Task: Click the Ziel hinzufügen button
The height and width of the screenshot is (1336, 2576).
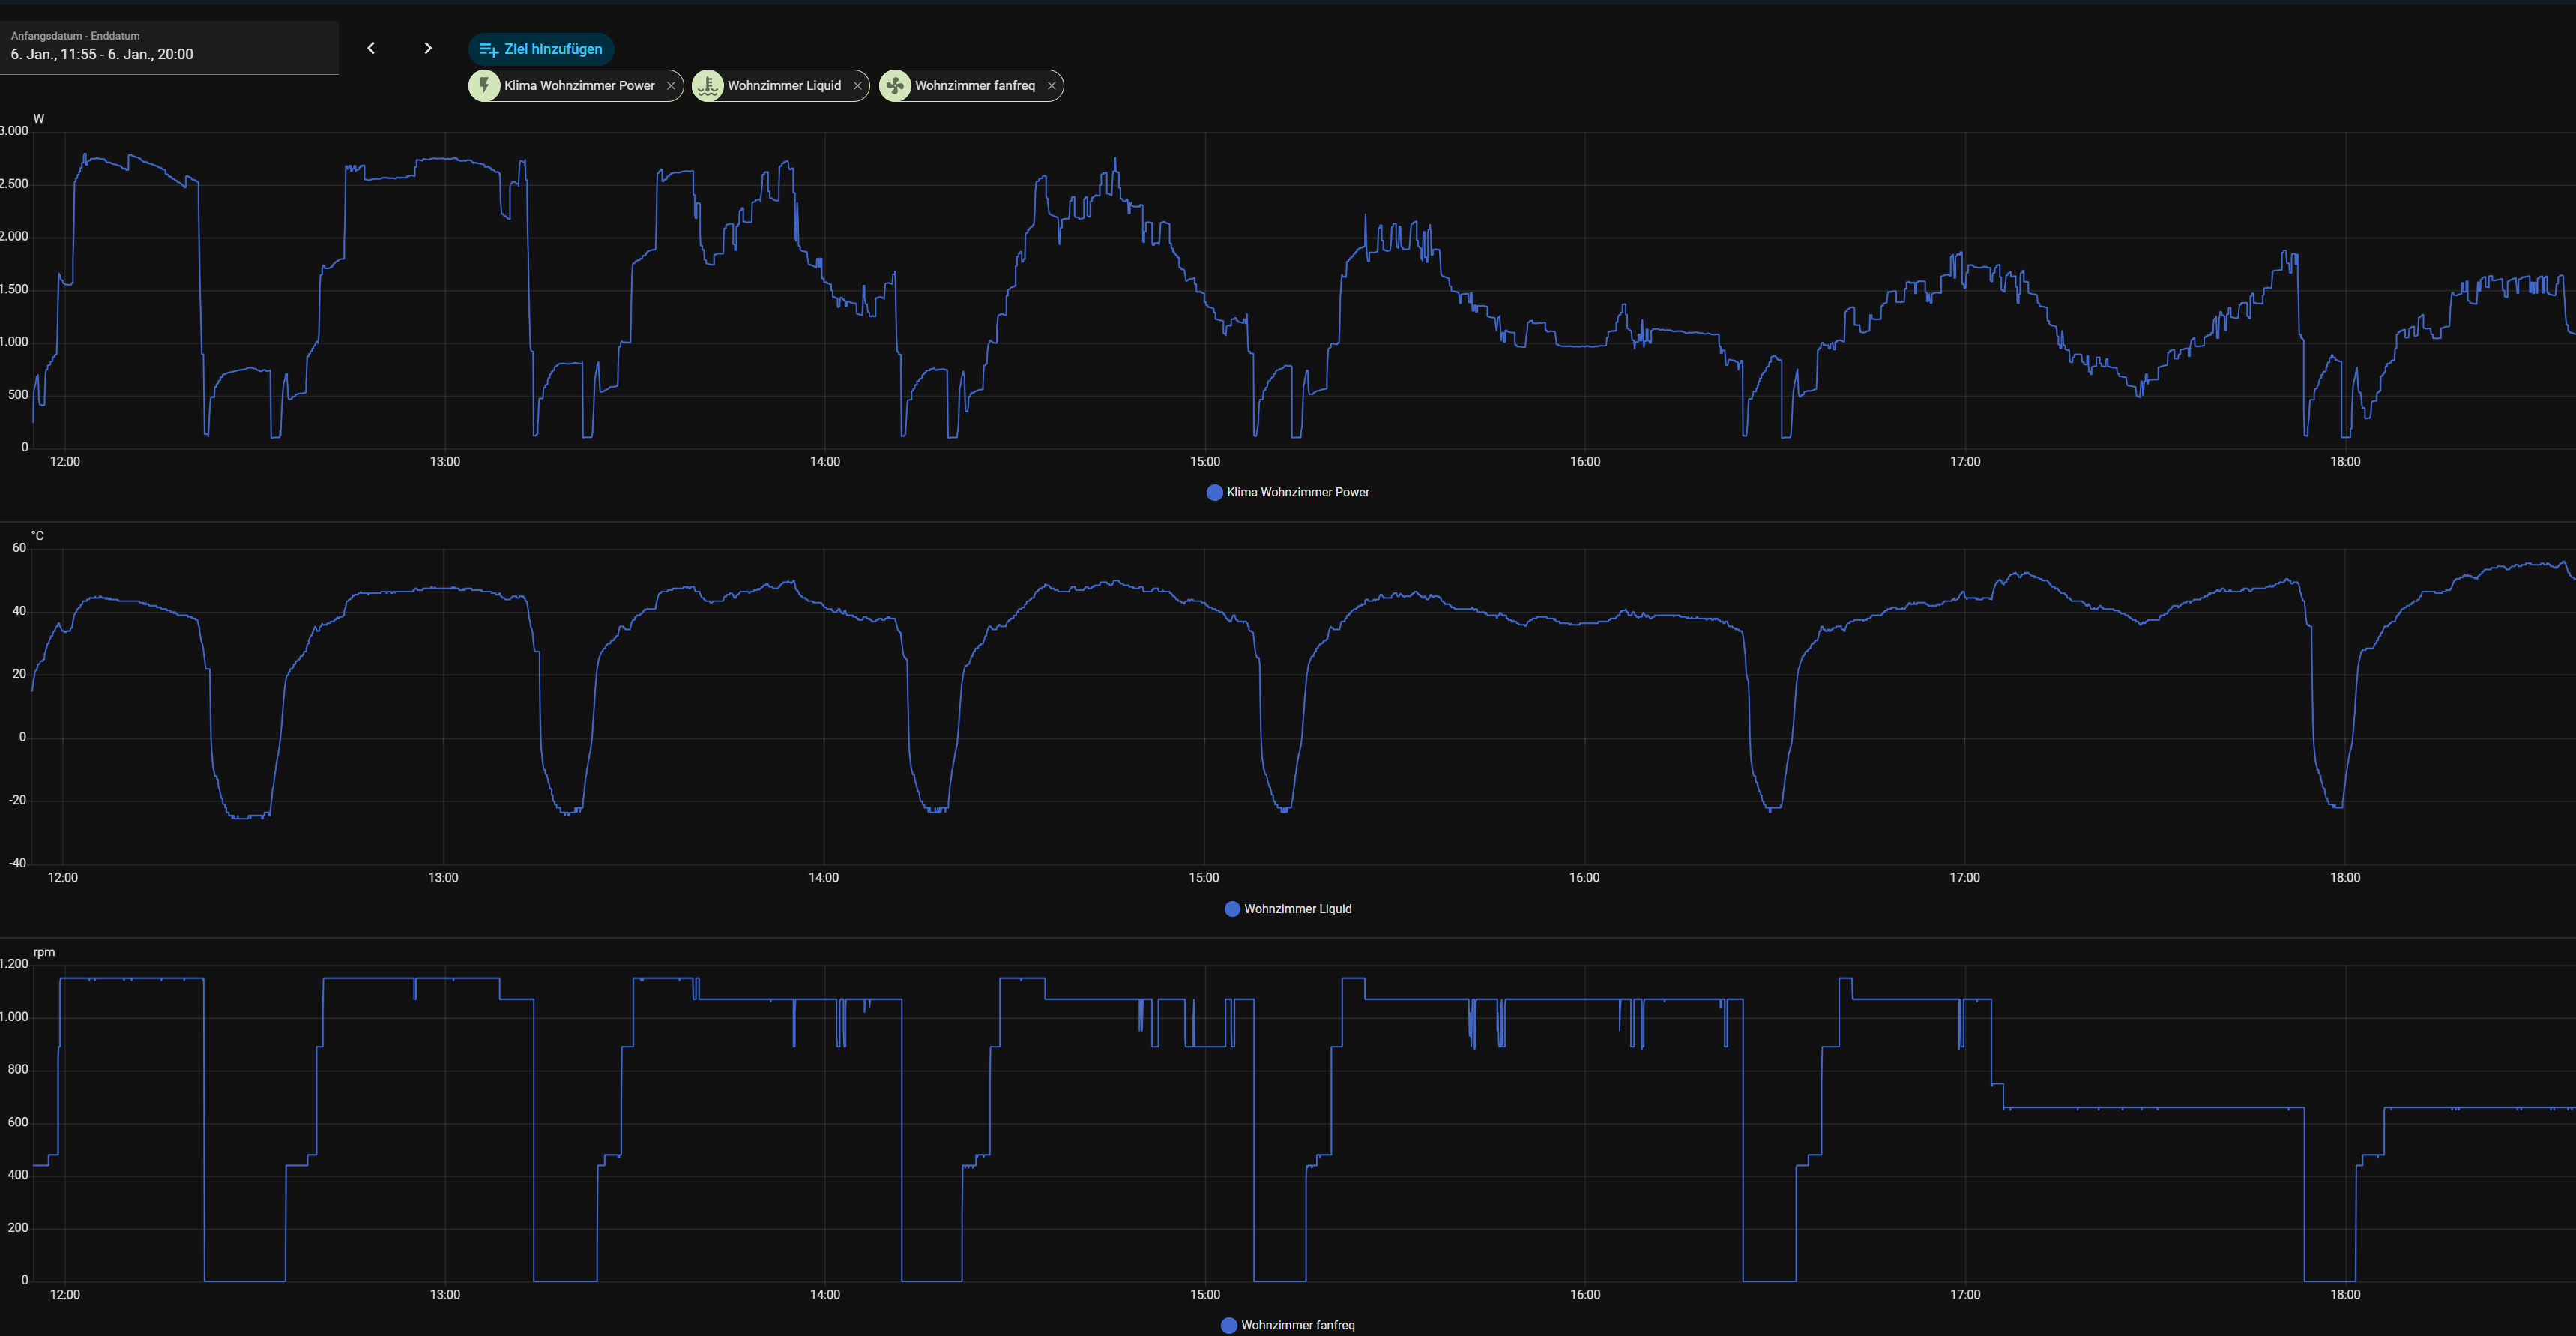Action: coord(541,49)
